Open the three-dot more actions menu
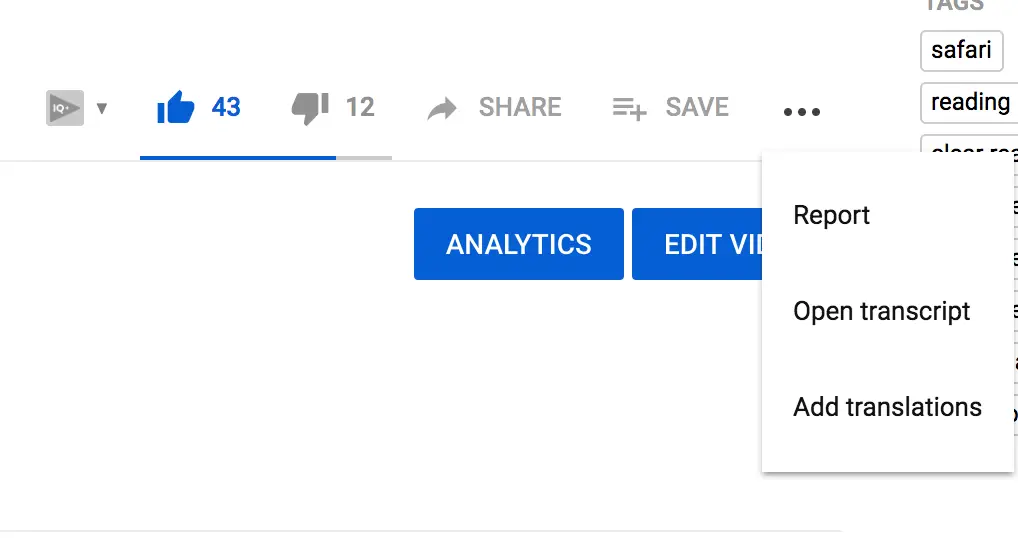Screen dimensions: 1018x538 (x=802, y=112)
